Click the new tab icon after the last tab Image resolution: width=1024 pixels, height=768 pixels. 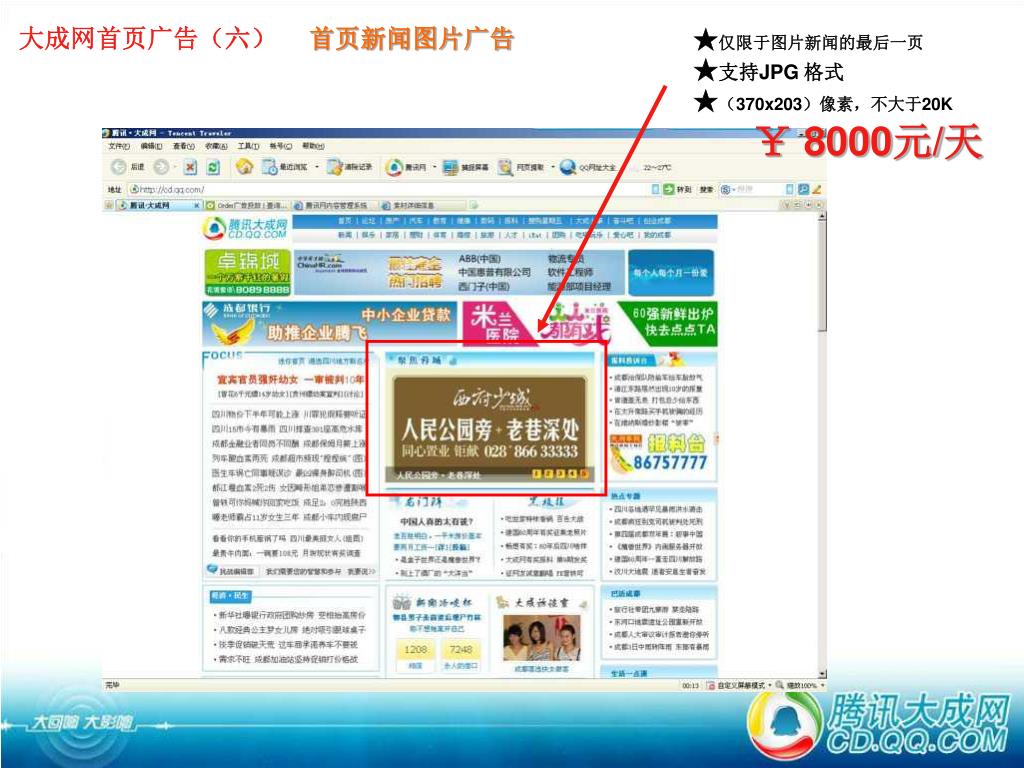tap(474, 205)
